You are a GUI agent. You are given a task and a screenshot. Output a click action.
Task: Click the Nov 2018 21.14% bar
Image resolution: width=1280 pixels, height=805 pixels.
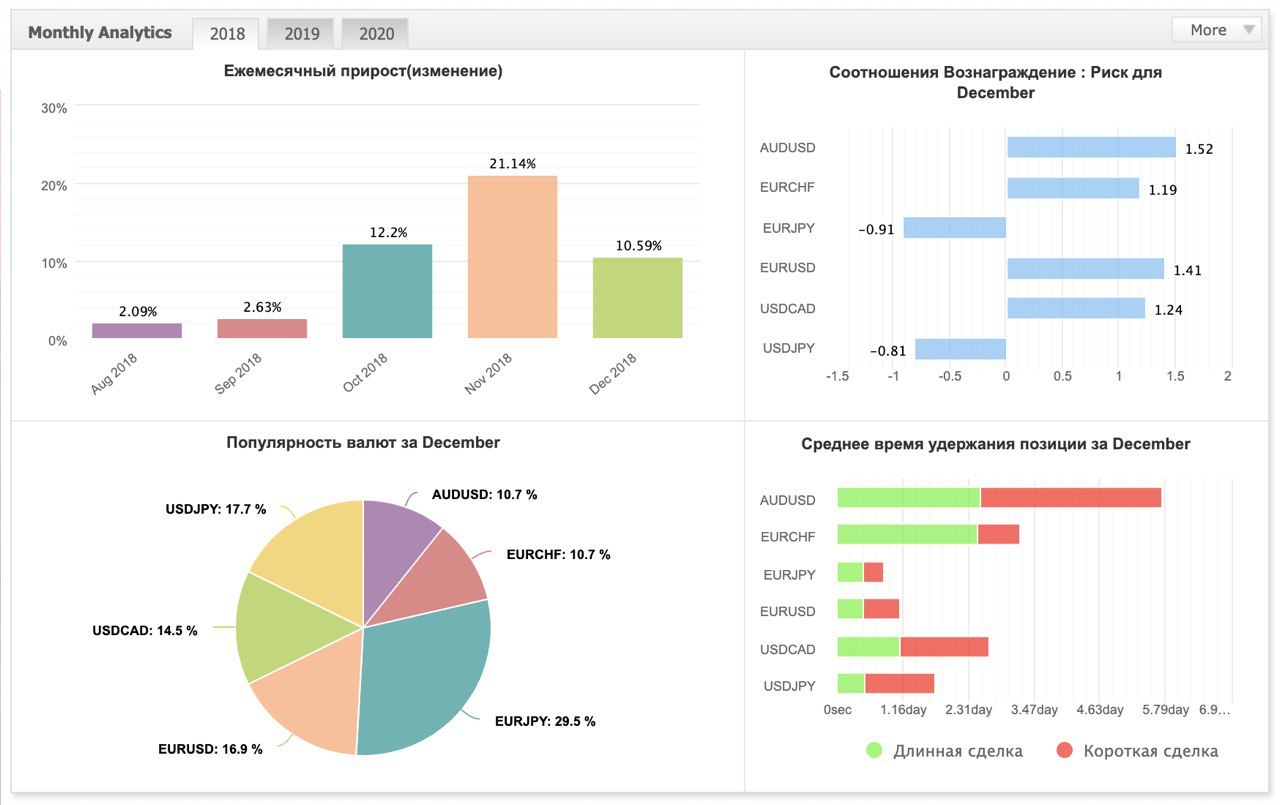tap(512, 257)
